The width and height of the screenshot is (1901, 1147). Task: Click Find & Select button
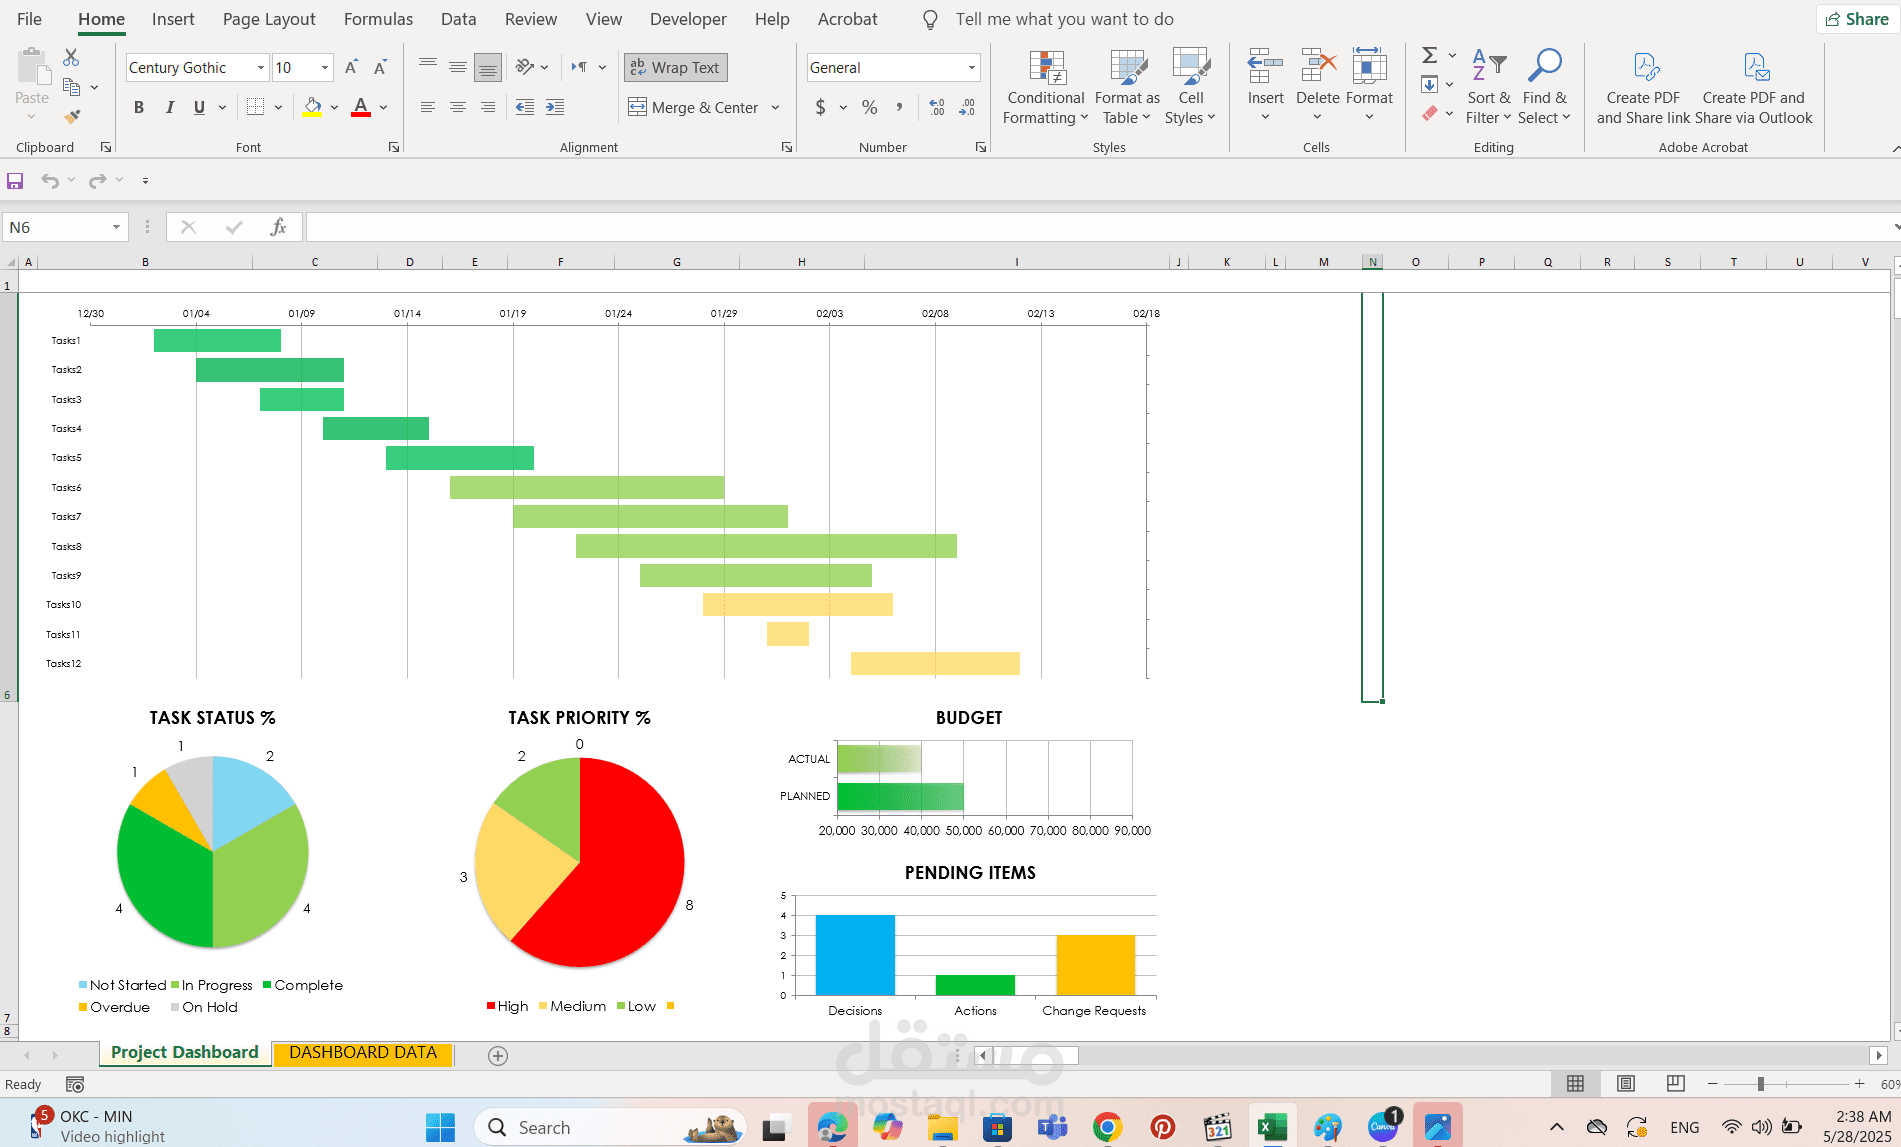(1544, 88)
